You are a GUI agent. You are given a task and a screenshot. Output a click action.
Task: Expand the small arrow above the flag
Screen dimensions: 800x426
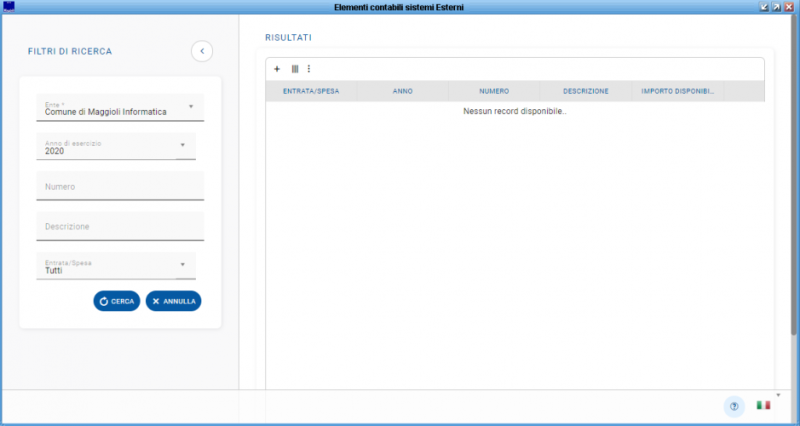(x=779, y=395)
